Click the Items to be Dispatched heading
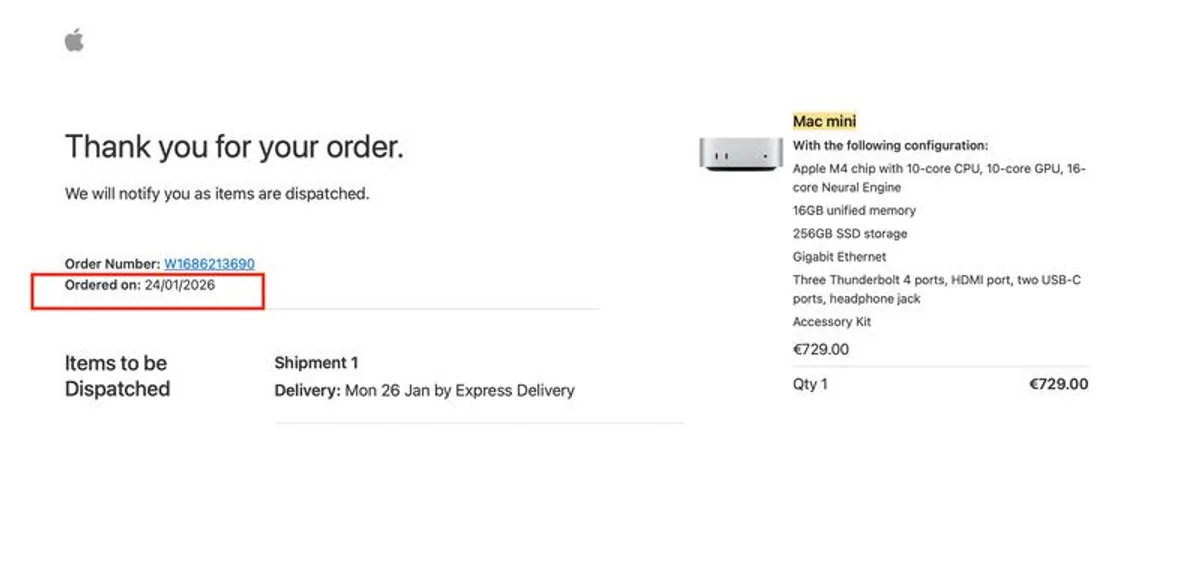The height and width of the screenshot is (581, 1200). click(117, 376)
